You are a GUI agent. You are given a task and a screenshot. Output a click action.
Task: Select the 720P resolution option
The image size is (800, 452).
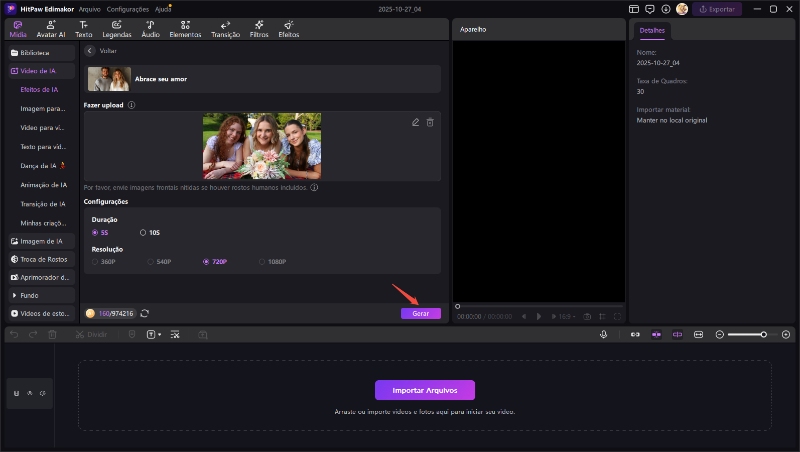(215, 262)
